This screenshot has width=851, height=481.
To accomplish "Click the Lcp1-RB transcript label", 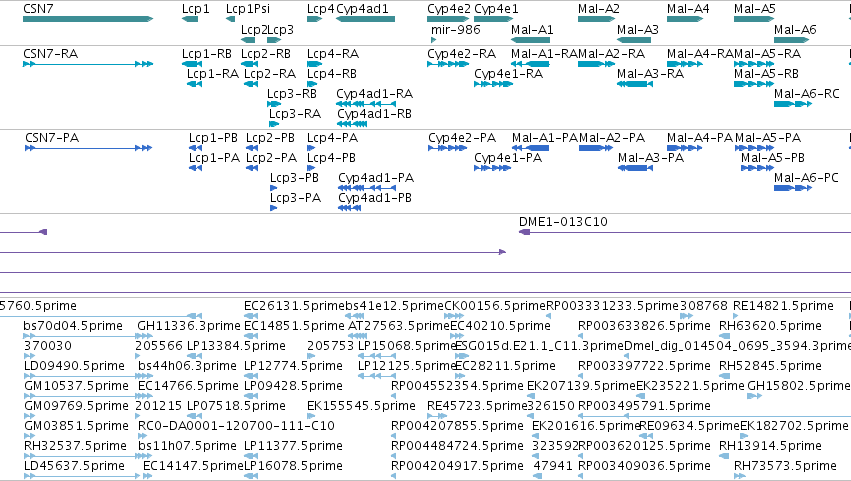I will pyautogui.click(x=207, y=54).
